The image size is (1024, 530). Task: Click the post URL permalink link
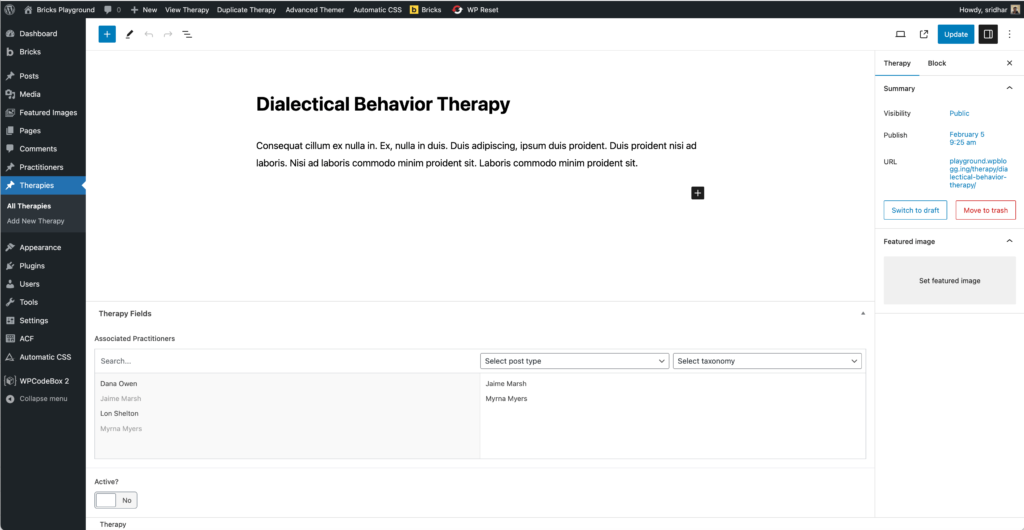point(976,173)
